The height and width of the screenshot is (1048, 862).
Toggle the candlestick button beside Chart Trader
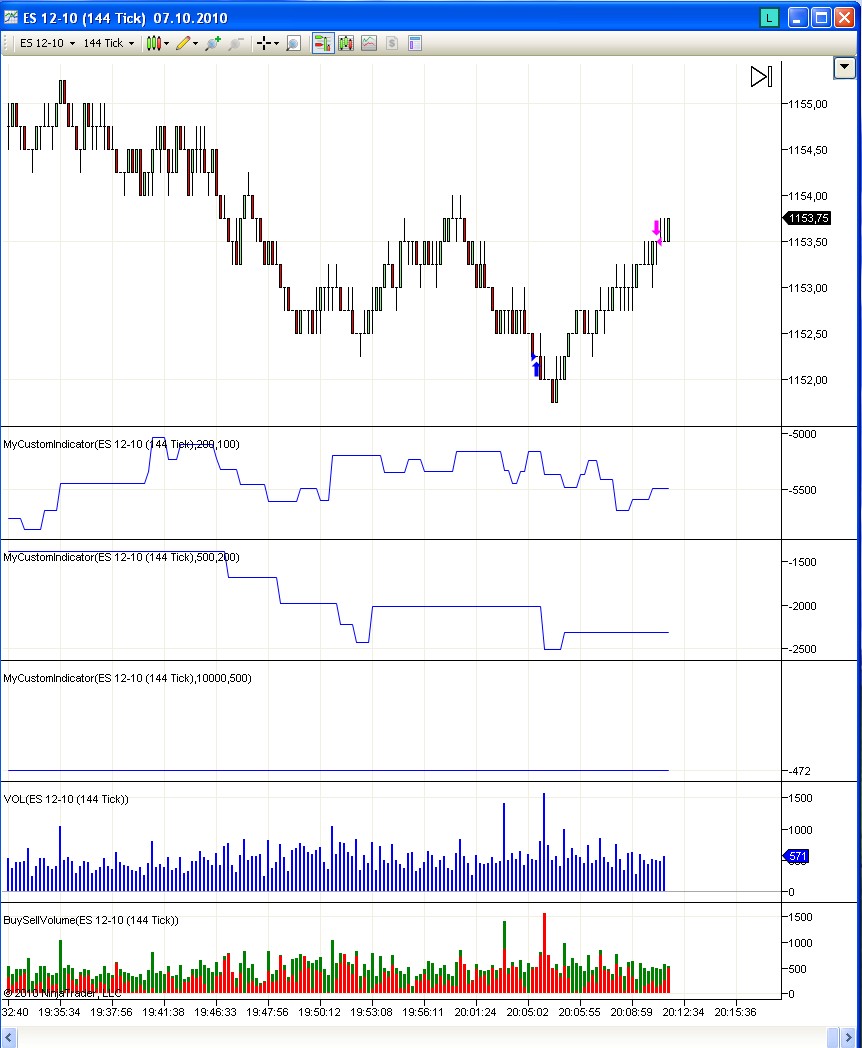[x=346, y=43]
